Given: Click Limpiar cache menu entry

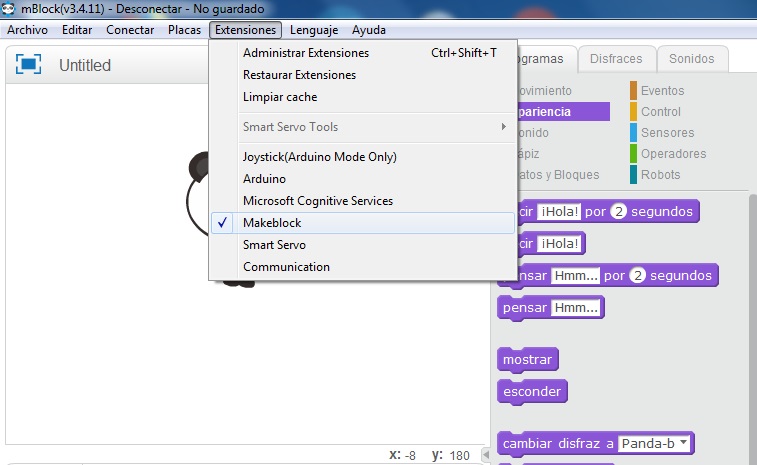Looking at the screenshot, I should [x=280, y=97].
